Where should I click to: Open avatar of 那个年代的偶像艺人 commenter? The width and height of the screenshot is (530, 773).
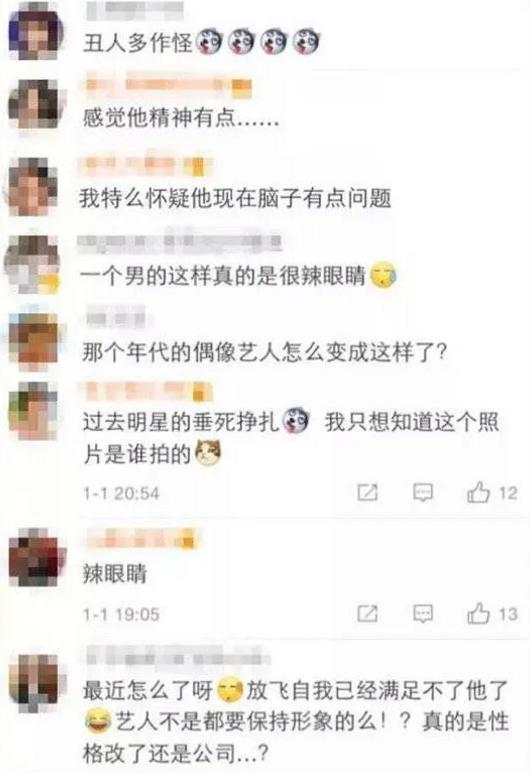pyautogui.click(x=34, y=340)
